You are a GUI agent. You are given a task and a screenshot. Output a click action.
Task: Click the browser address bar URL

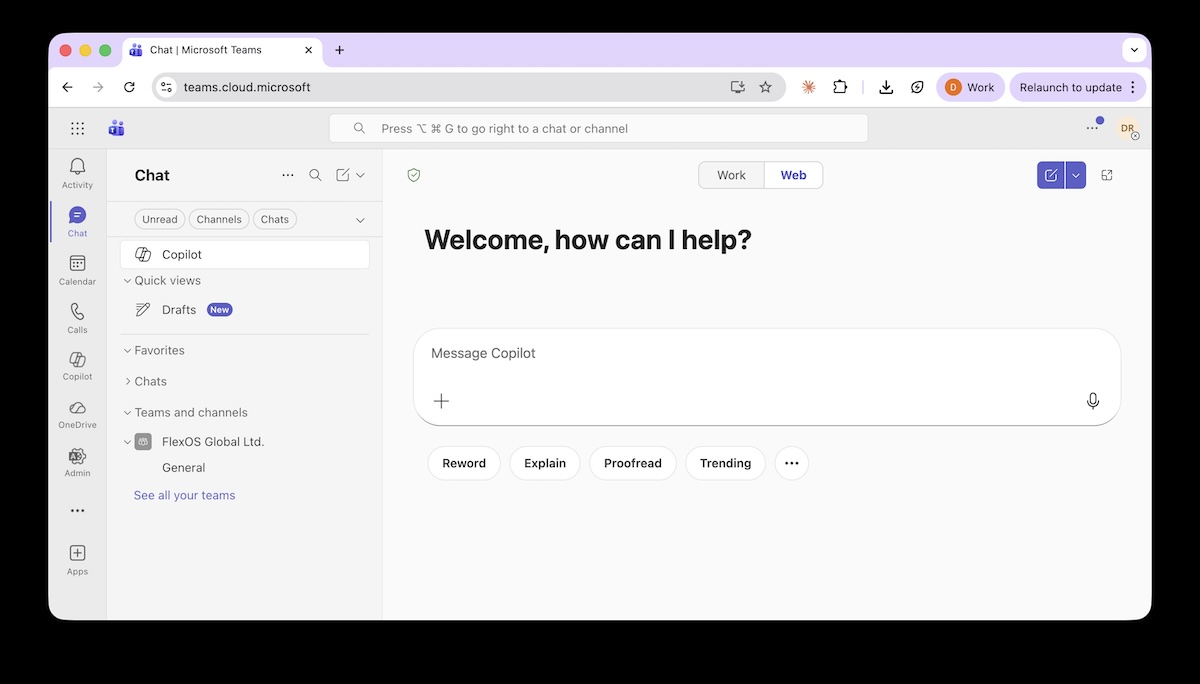click(x=247, y=87)
